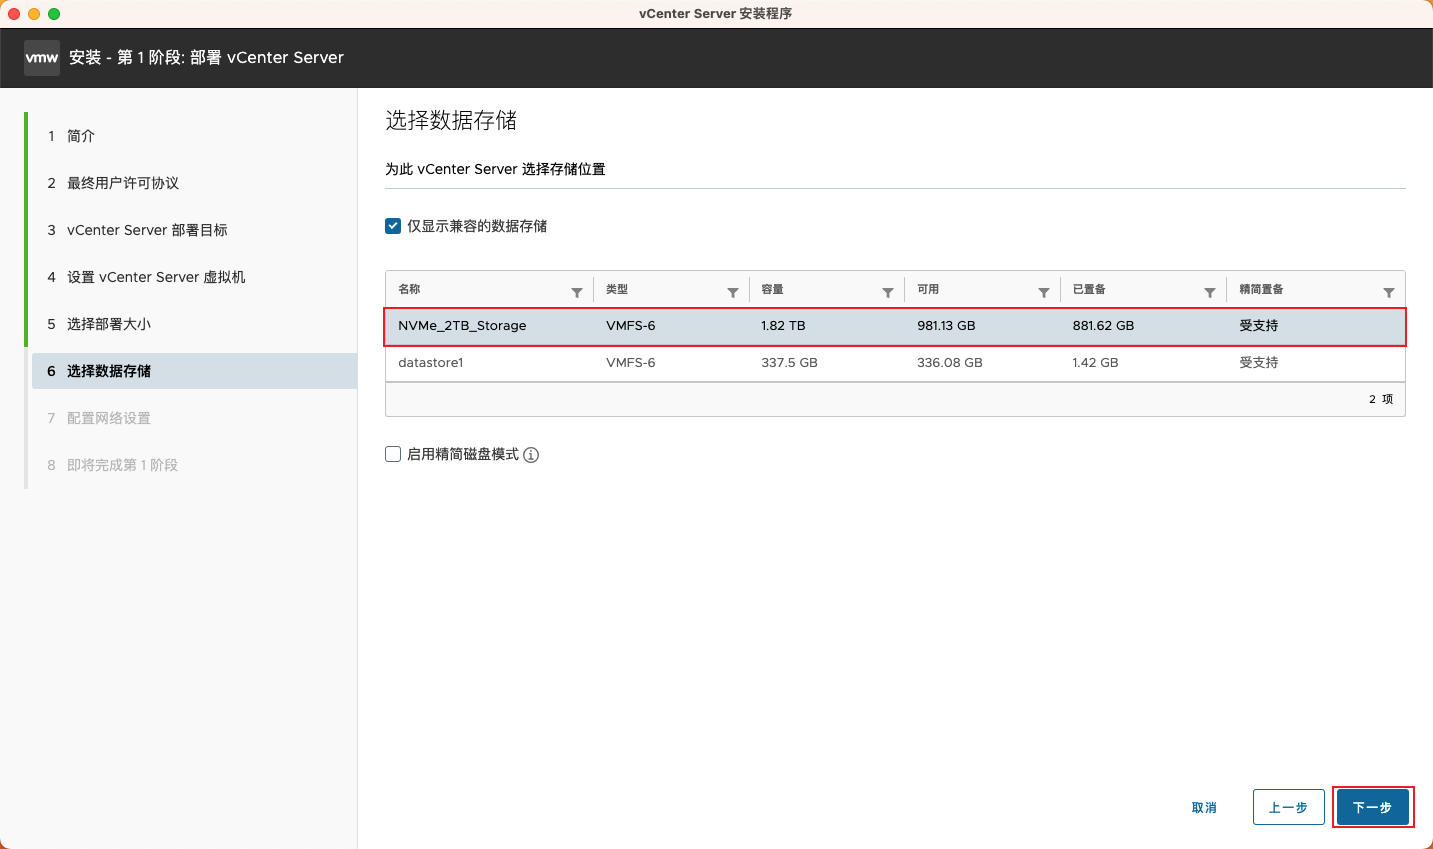The image size is (1433, 849).
Task: Select the NVMe_2TB_Storage datastore row
Action: point(895,326)
